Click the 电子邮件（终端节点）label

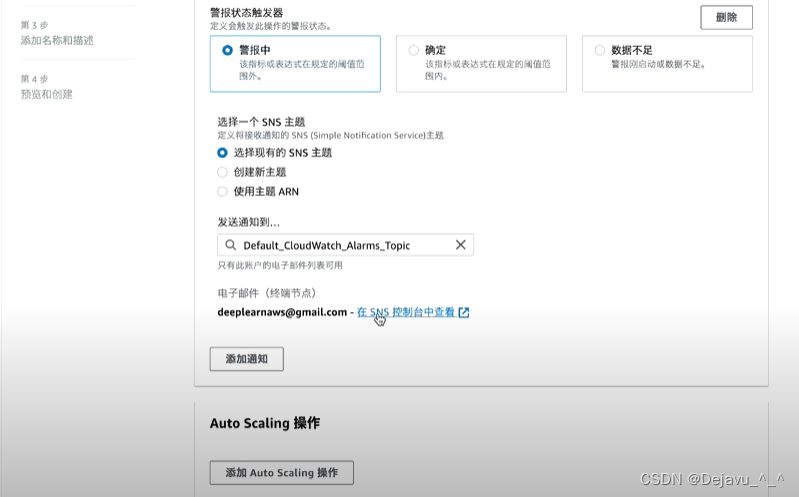click(268, 293)
